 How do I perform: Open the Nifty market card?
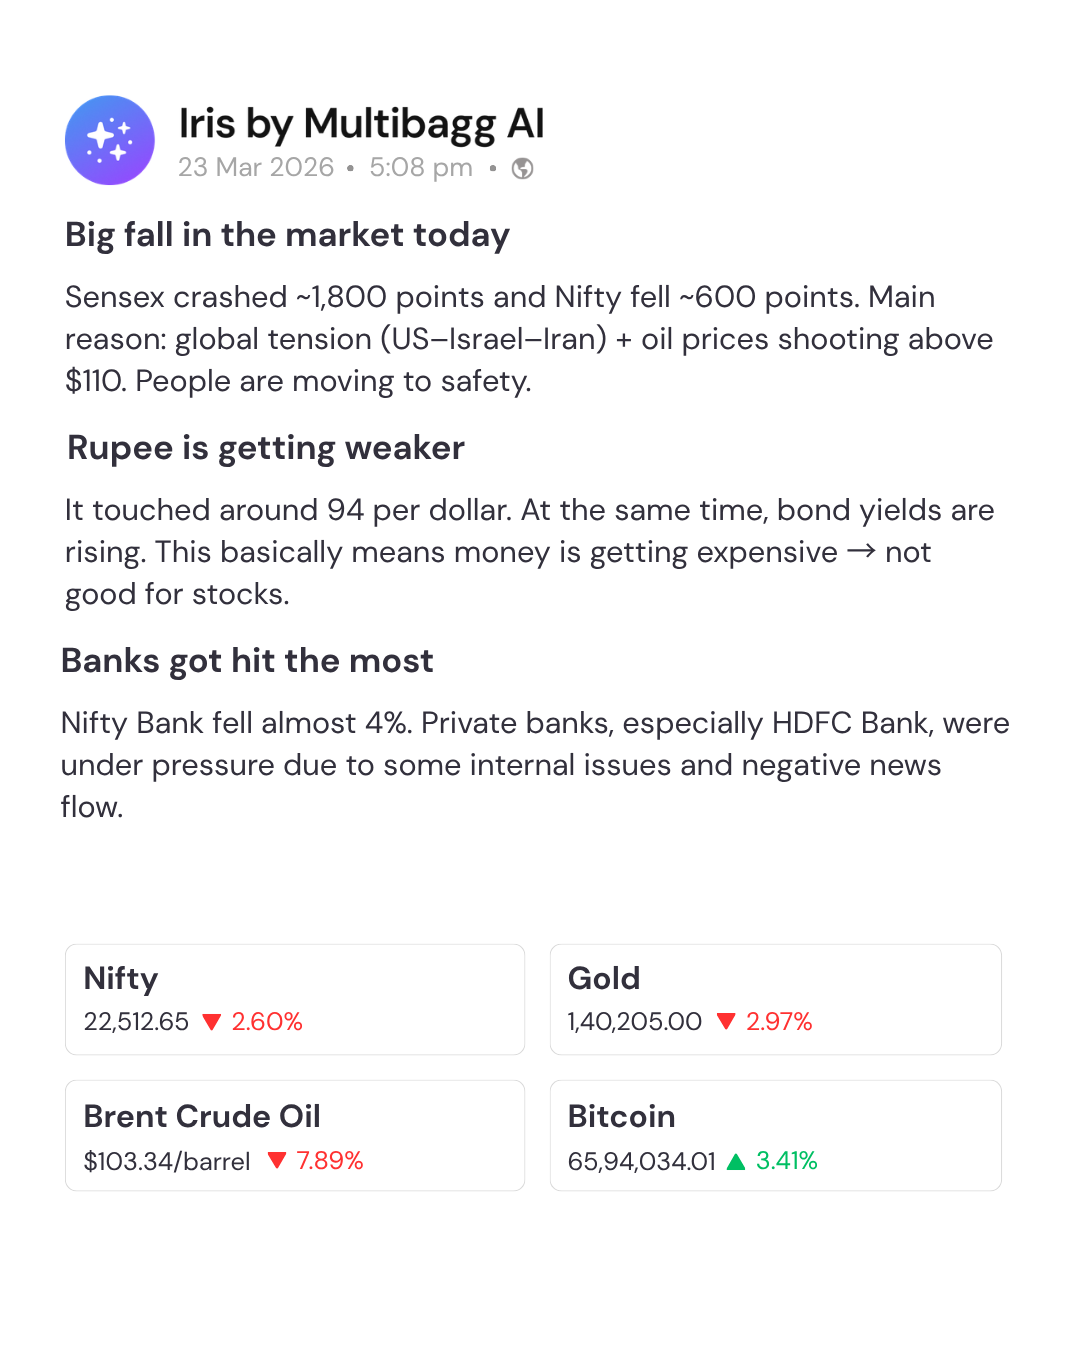click(295, 999)
